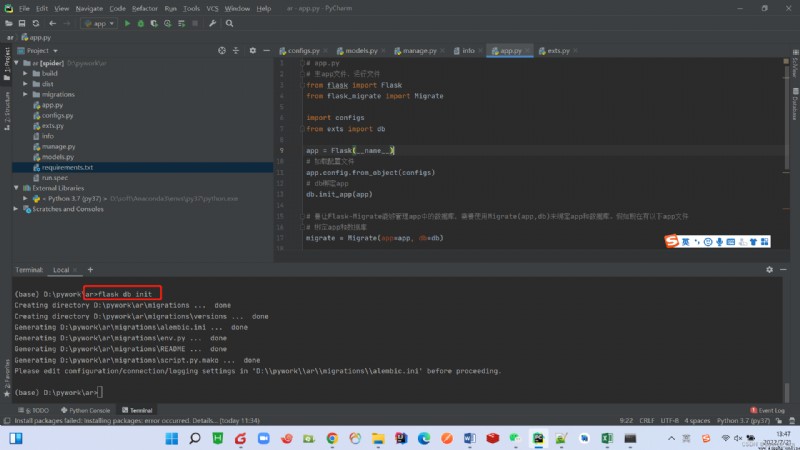Start debugging with the bug icon

141,23
